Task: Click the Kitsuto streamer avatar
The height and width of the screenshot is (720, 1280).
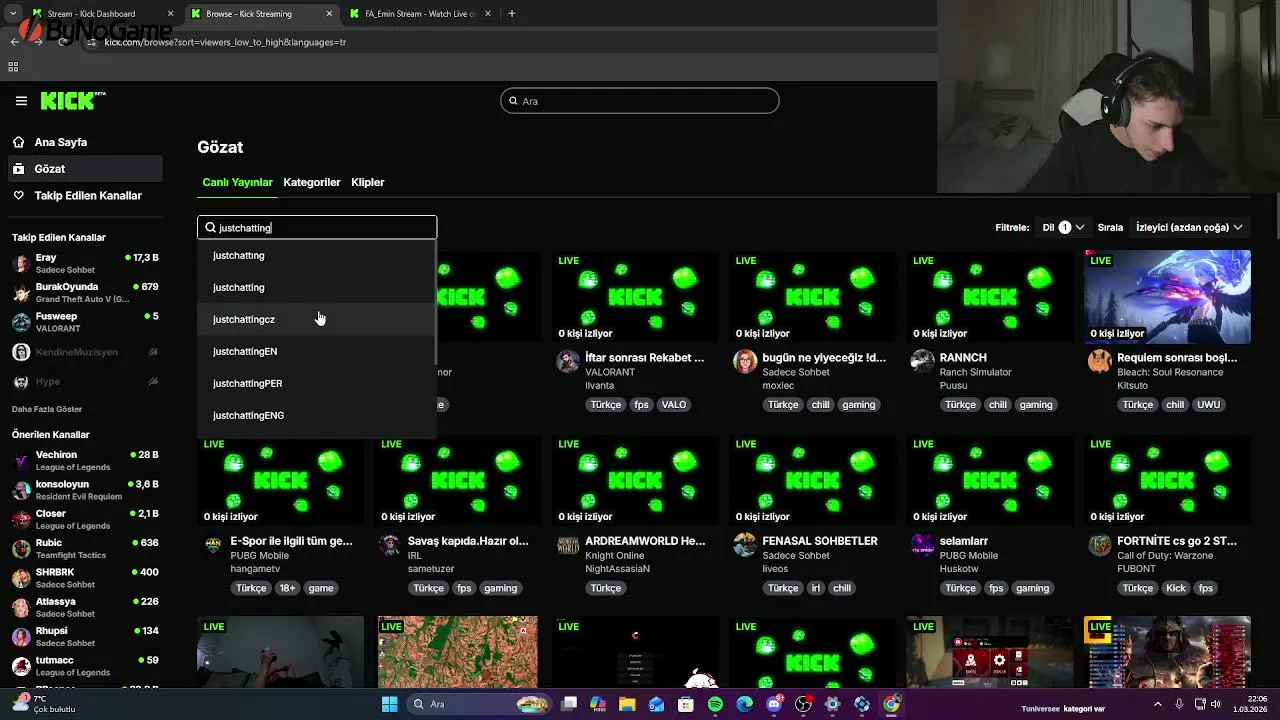Action: click(1100, 362)
